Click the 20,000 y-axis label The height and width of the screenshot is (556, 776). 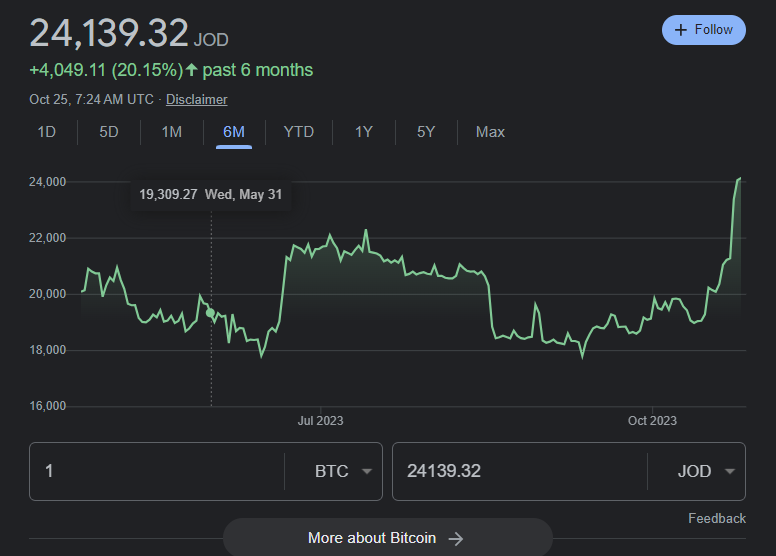(x=48, y=294)
